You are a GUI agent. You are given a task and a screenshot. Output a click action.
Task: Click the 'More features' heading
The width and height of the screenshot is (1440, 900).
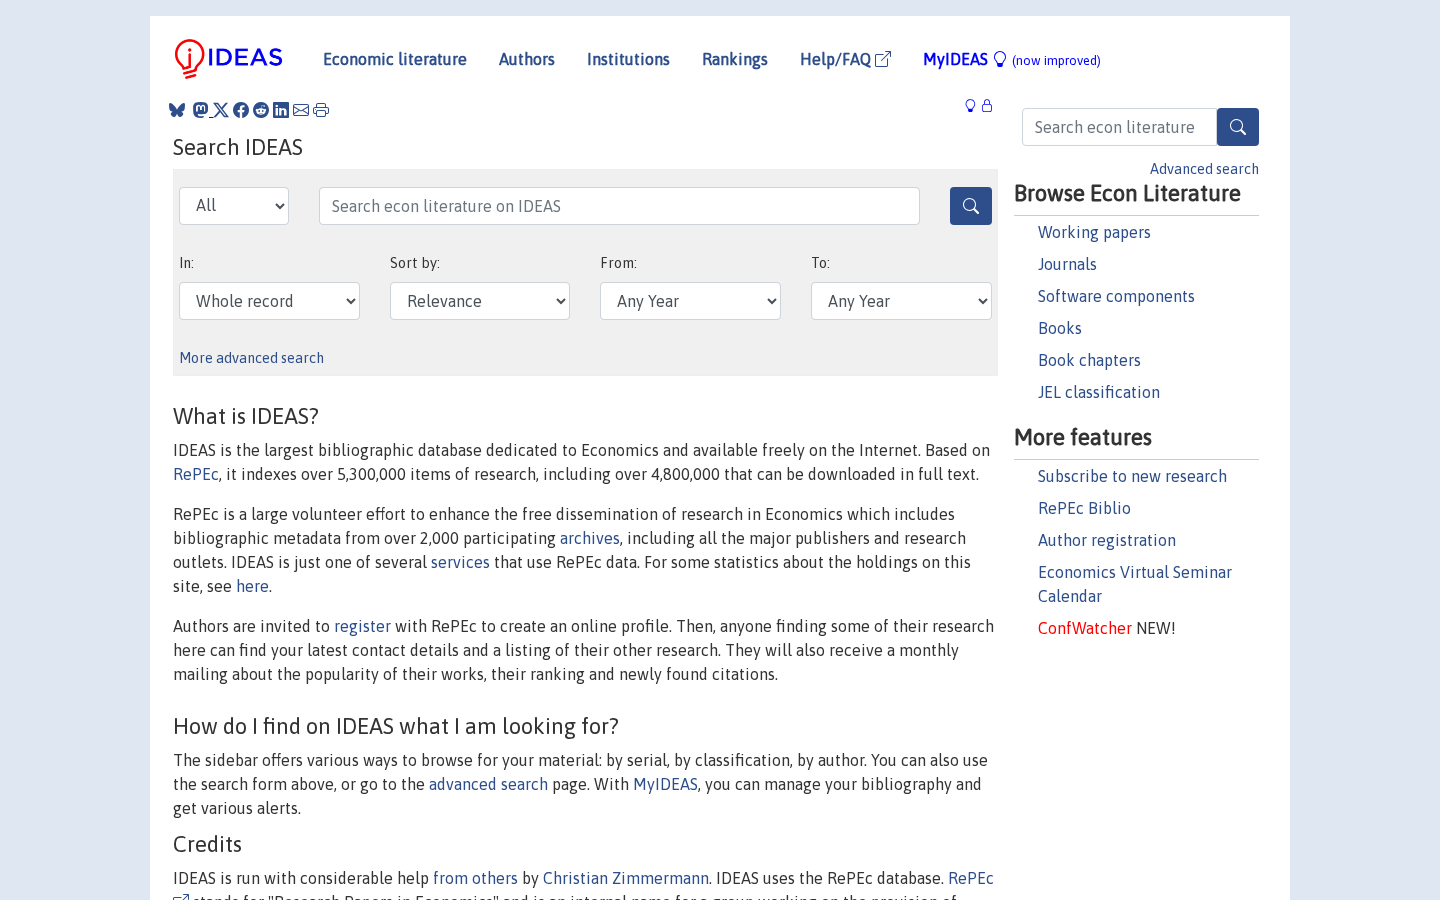click(1083, 438)
